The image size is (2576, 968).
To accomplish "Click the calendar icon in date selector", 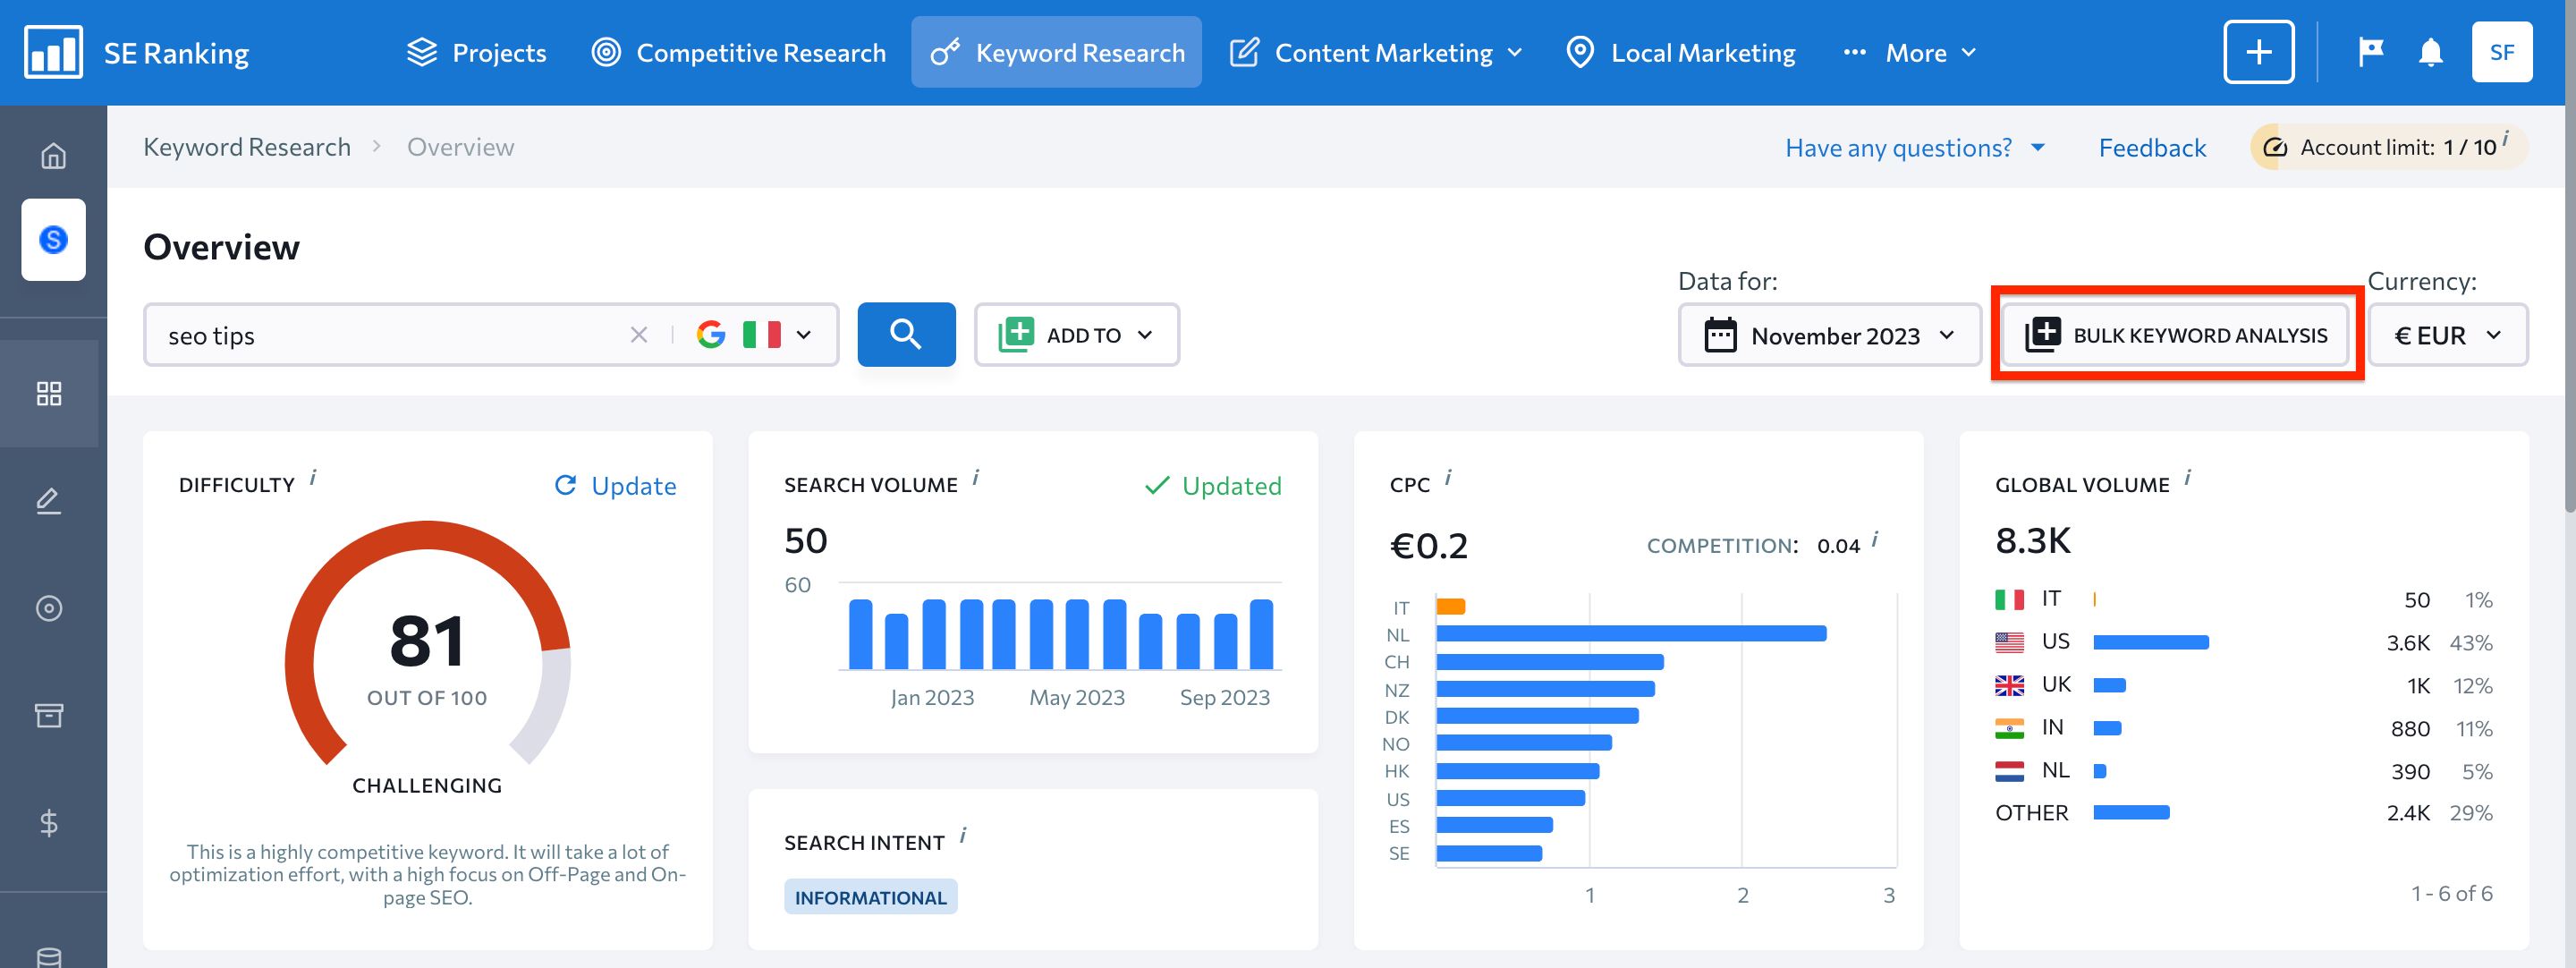I will point(1720,335).
